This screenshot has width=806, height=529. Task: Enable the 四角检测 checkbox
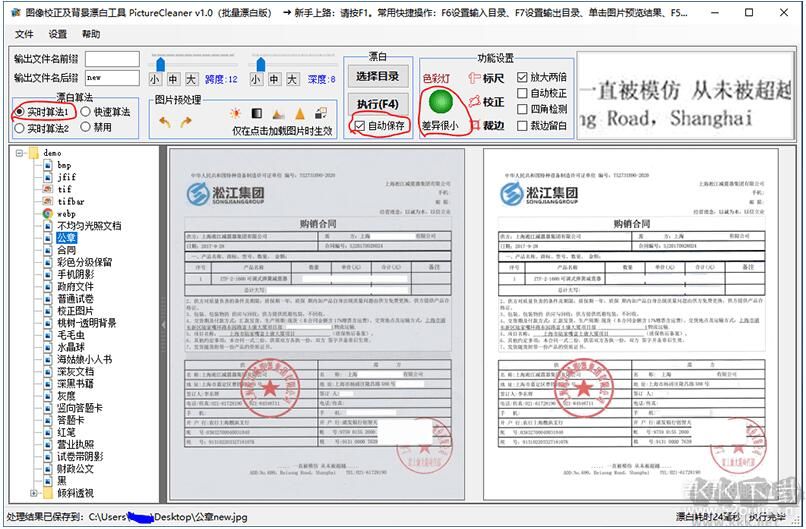click(522, 109)
